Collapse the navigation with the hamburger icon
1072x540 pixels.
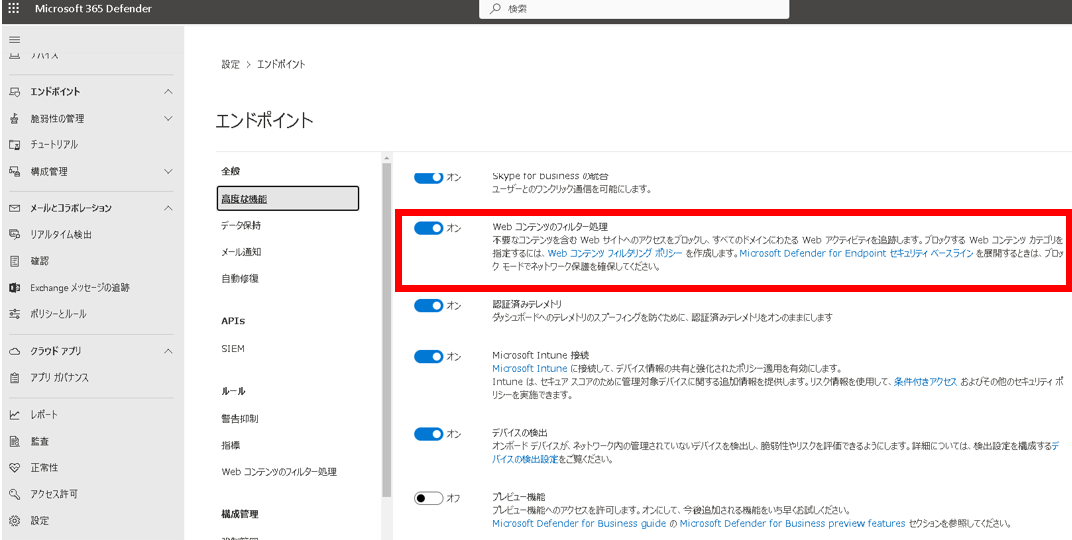tap(14, 40)
